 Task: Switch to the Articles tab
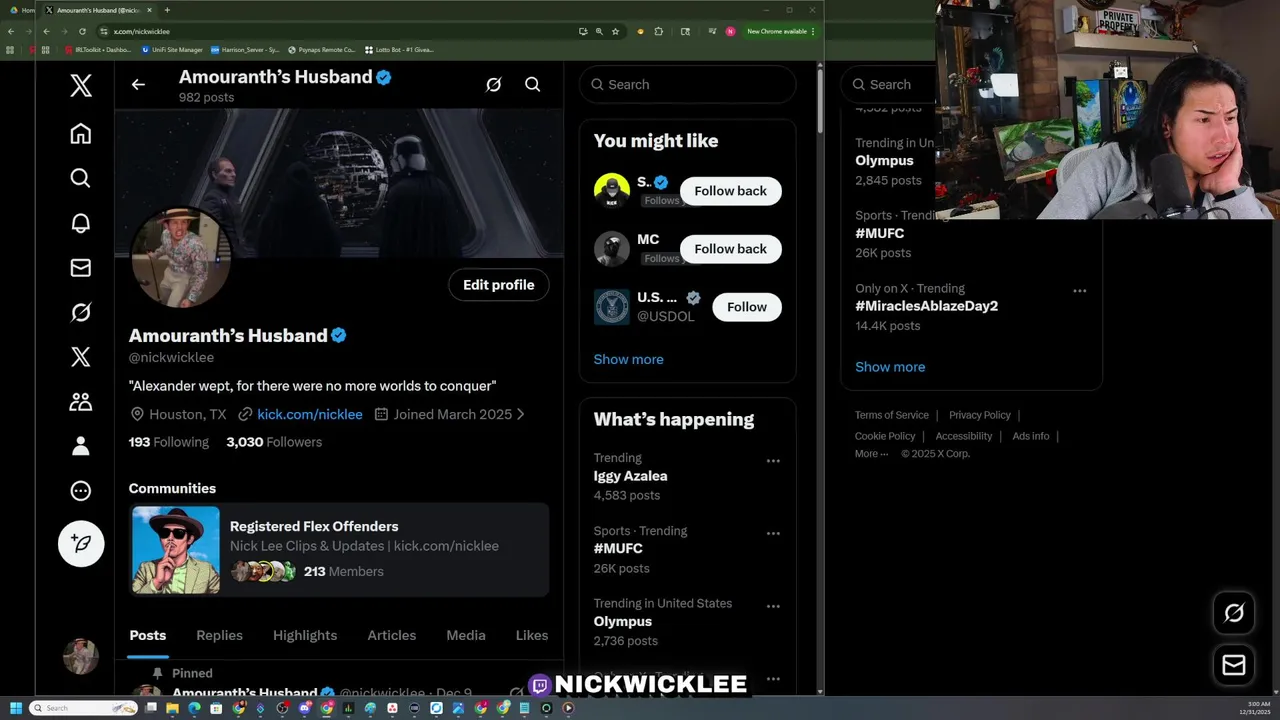click(392, 636)
